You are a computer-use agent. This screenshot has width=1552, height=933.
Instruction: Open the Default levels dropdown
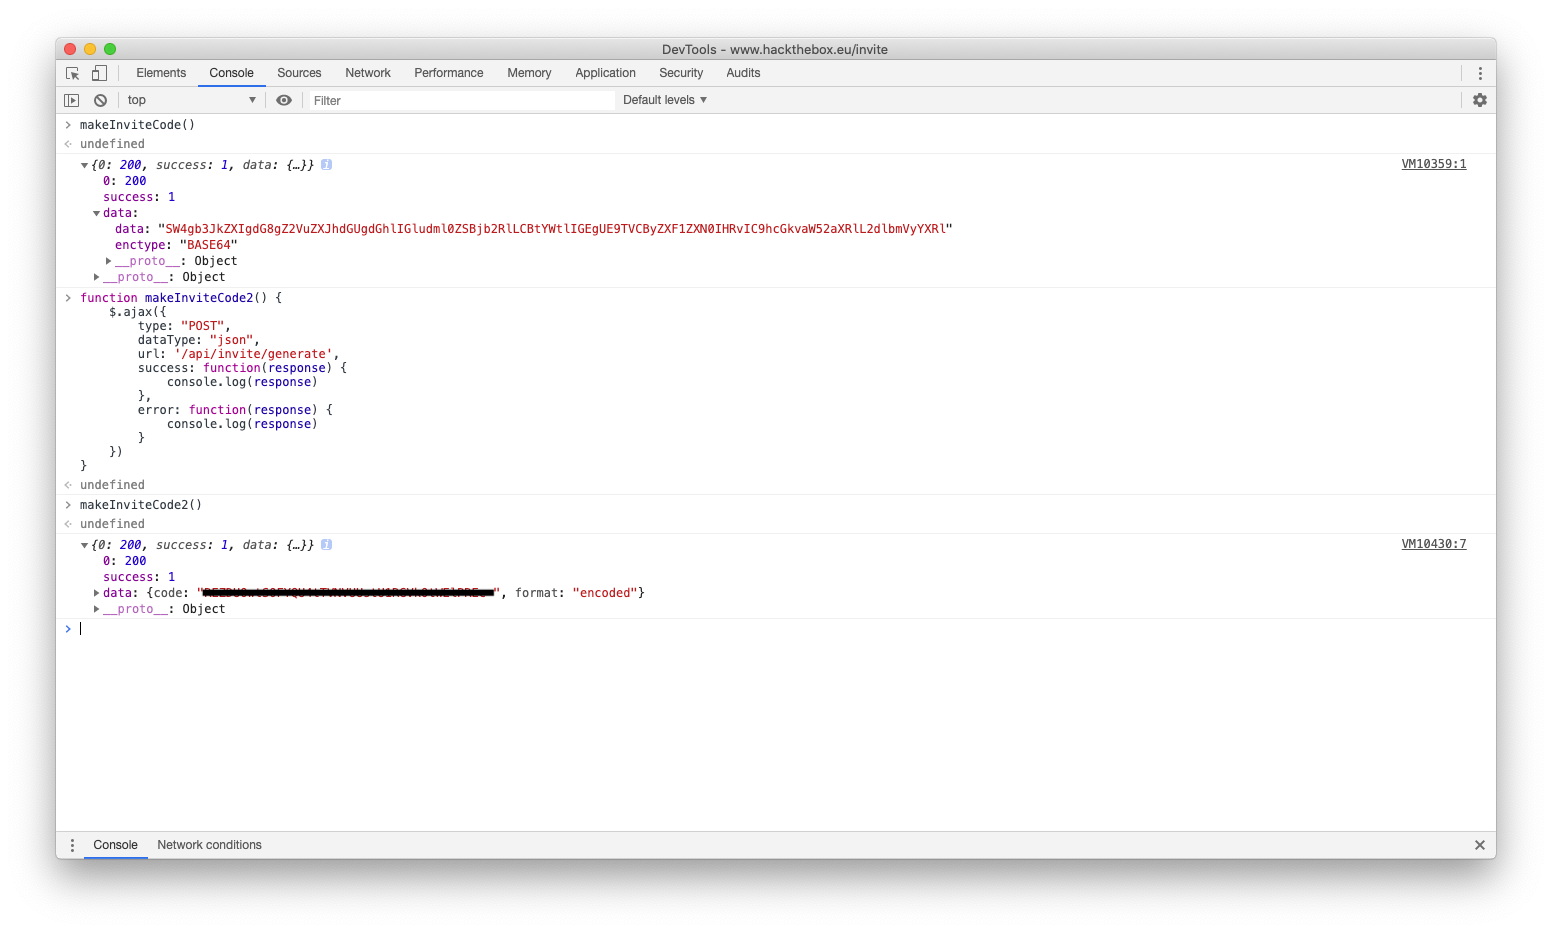665,100
